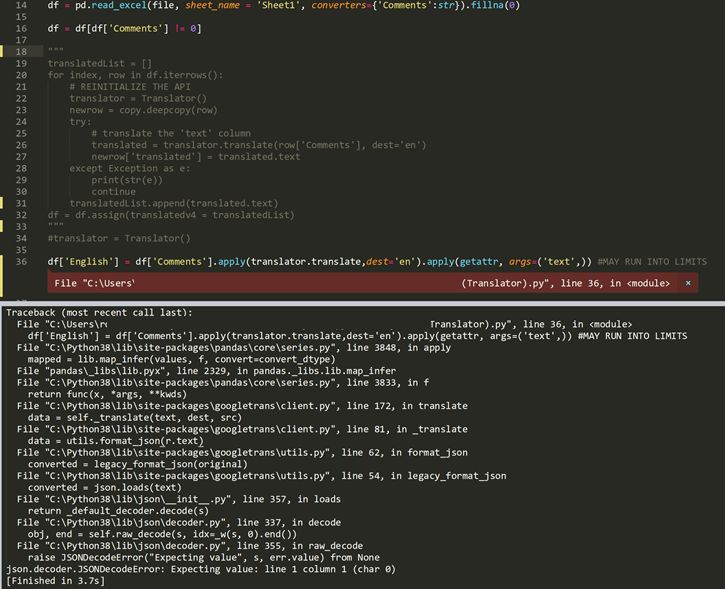Viewport: 725px width, 589px height.
Task: Click commented 'for index, row in df.iterrows():' line
Action: click(135, 75)
